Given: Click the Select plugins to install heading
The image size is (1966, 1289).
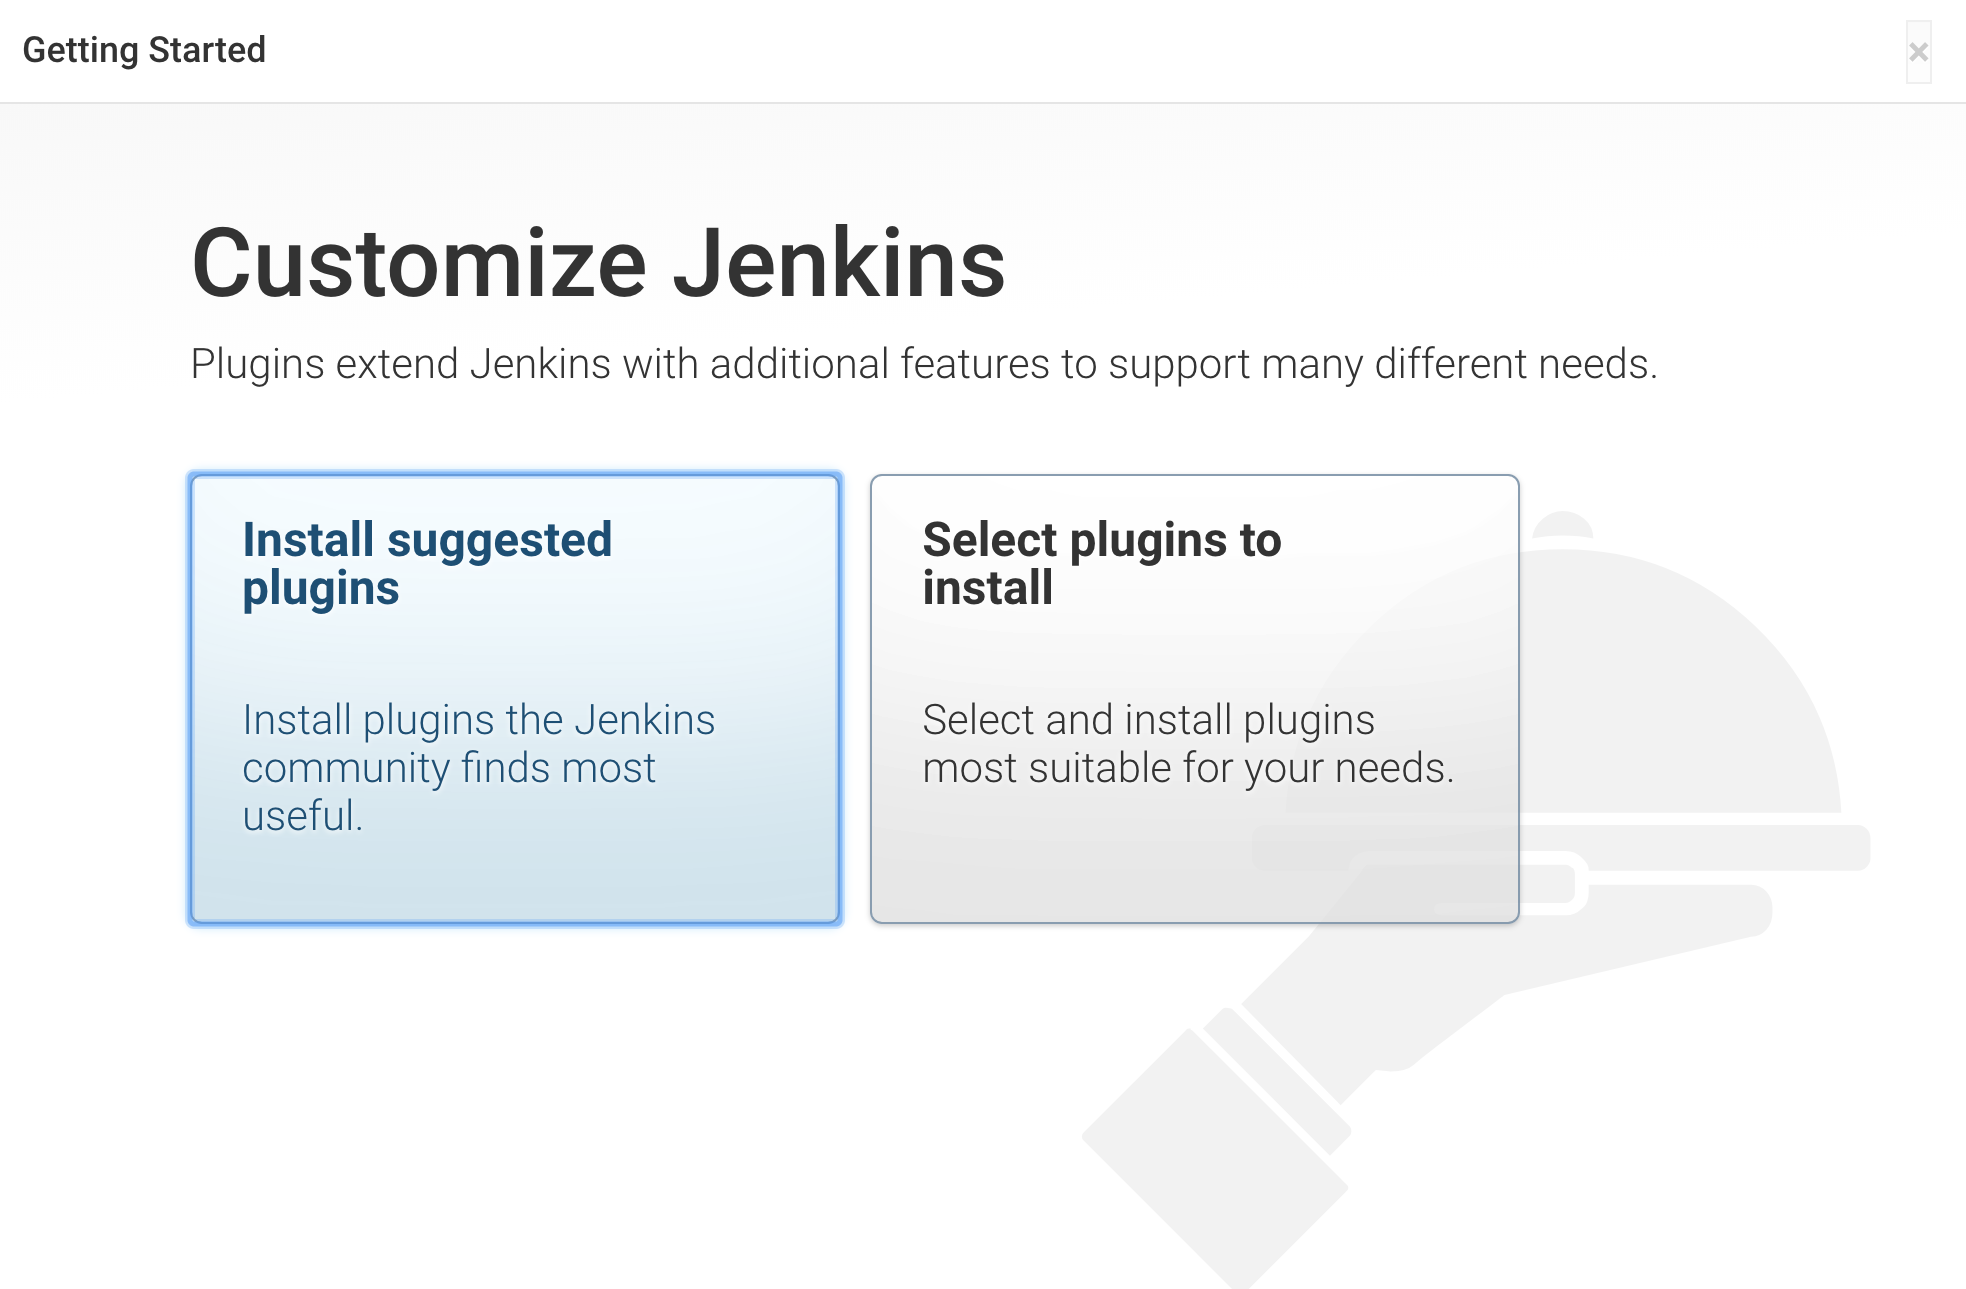Looking at the screenshot, I should (x=1101, y=563).
